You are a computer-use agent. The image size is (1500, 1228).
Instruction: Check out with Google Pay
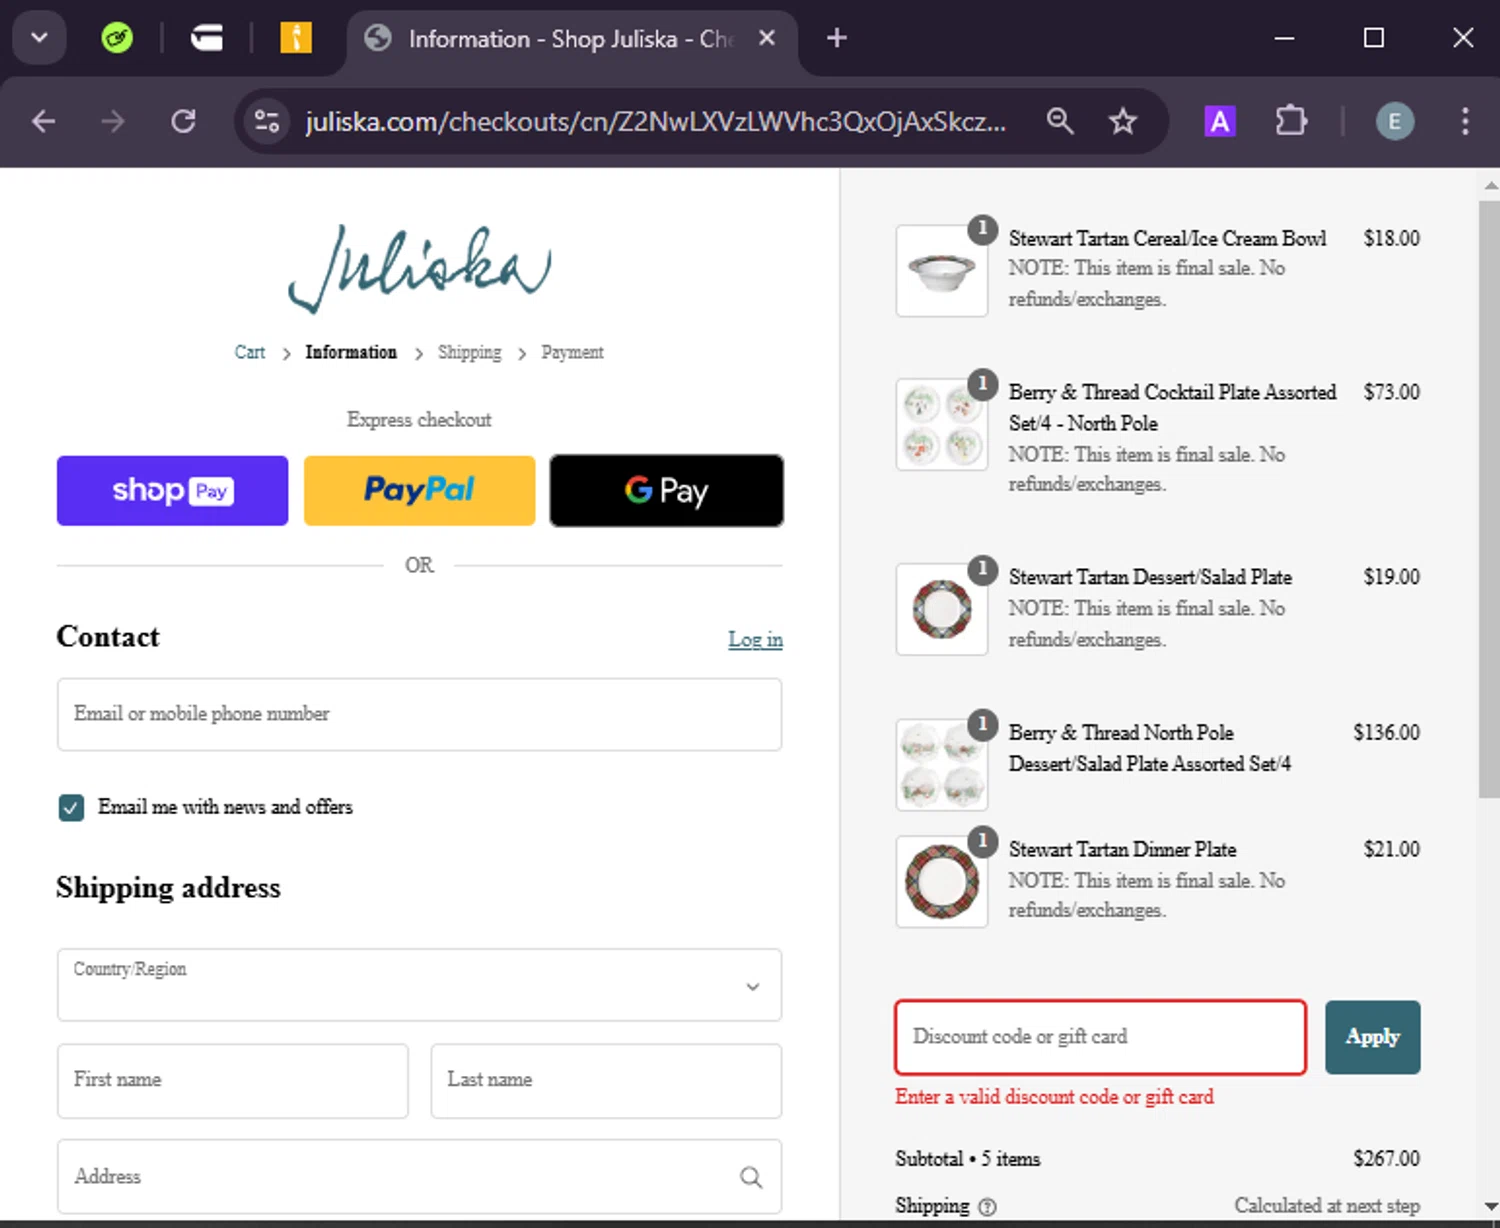pos(666,491)
